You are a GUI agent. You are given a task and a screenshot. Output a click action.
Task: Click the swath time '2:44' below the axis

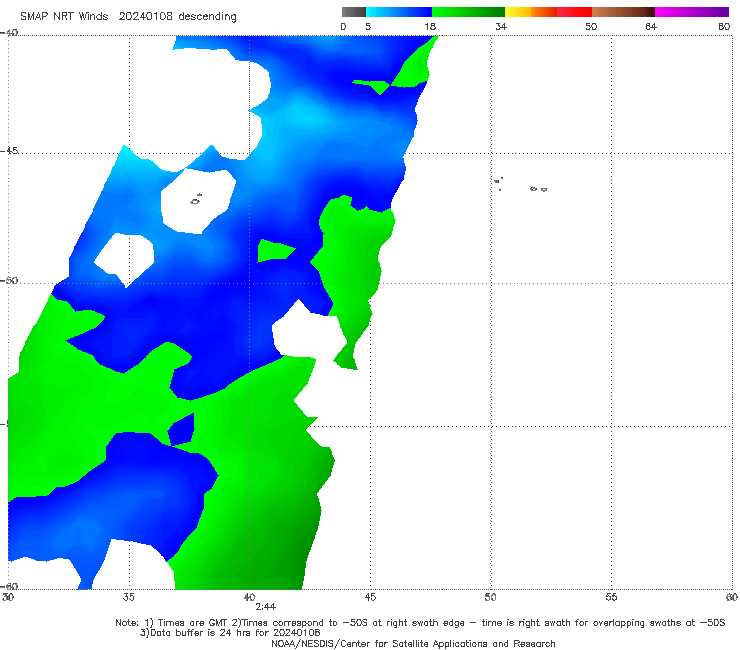coord(266,607)
